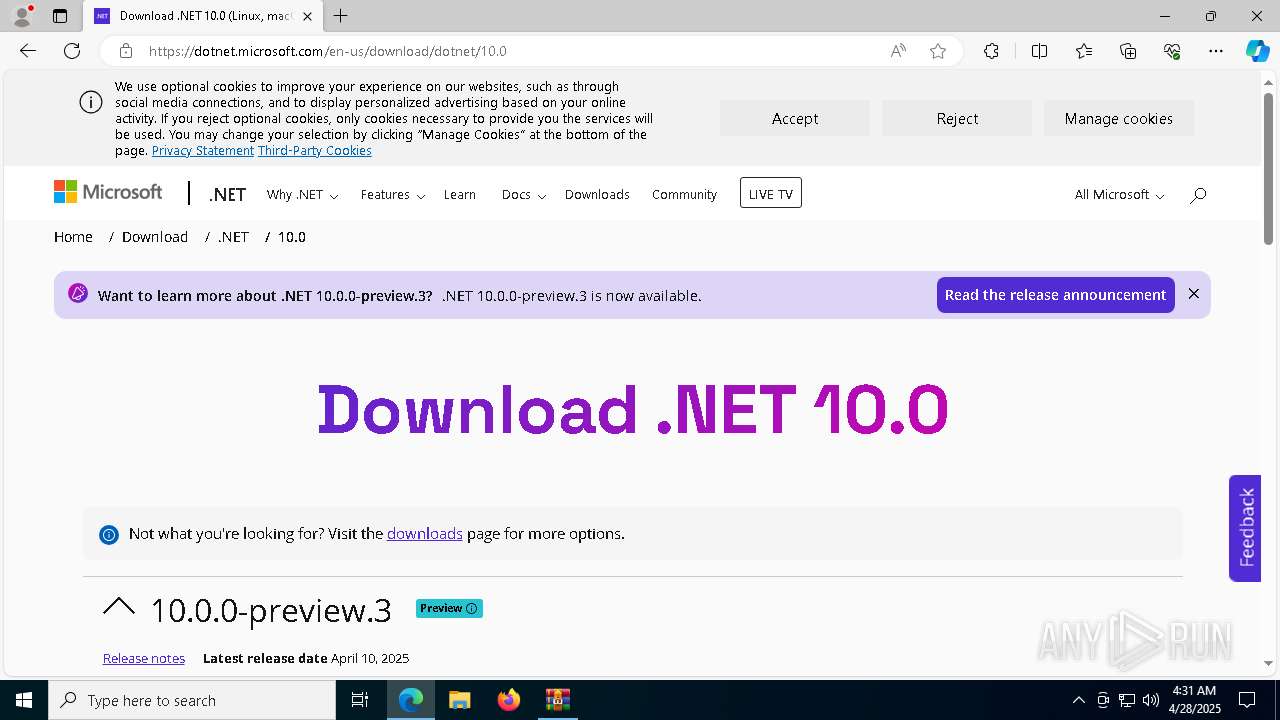Image resolution: width=1280 pixels, height=720 pixels.
Task: Collapse the 10.0.0-preview.3 section
Action: [118, 607]
